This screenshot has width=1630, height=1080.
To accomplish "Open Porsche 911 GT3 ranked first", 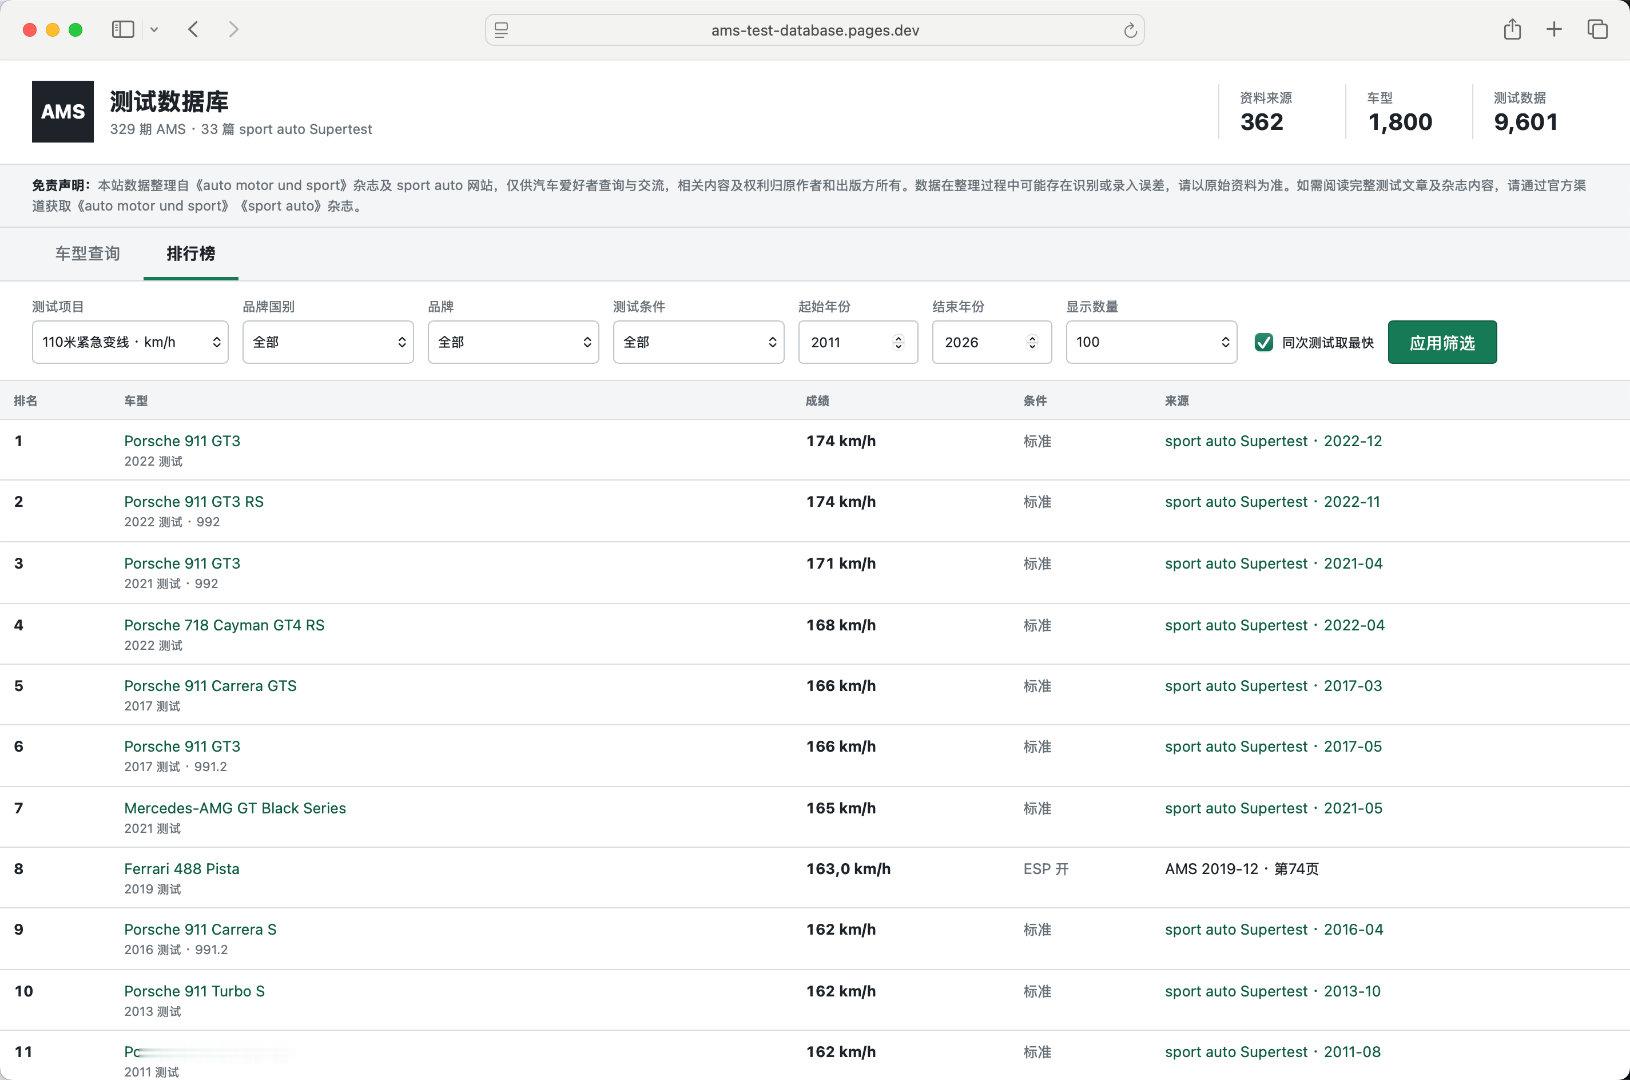I will tap(182, 441).
